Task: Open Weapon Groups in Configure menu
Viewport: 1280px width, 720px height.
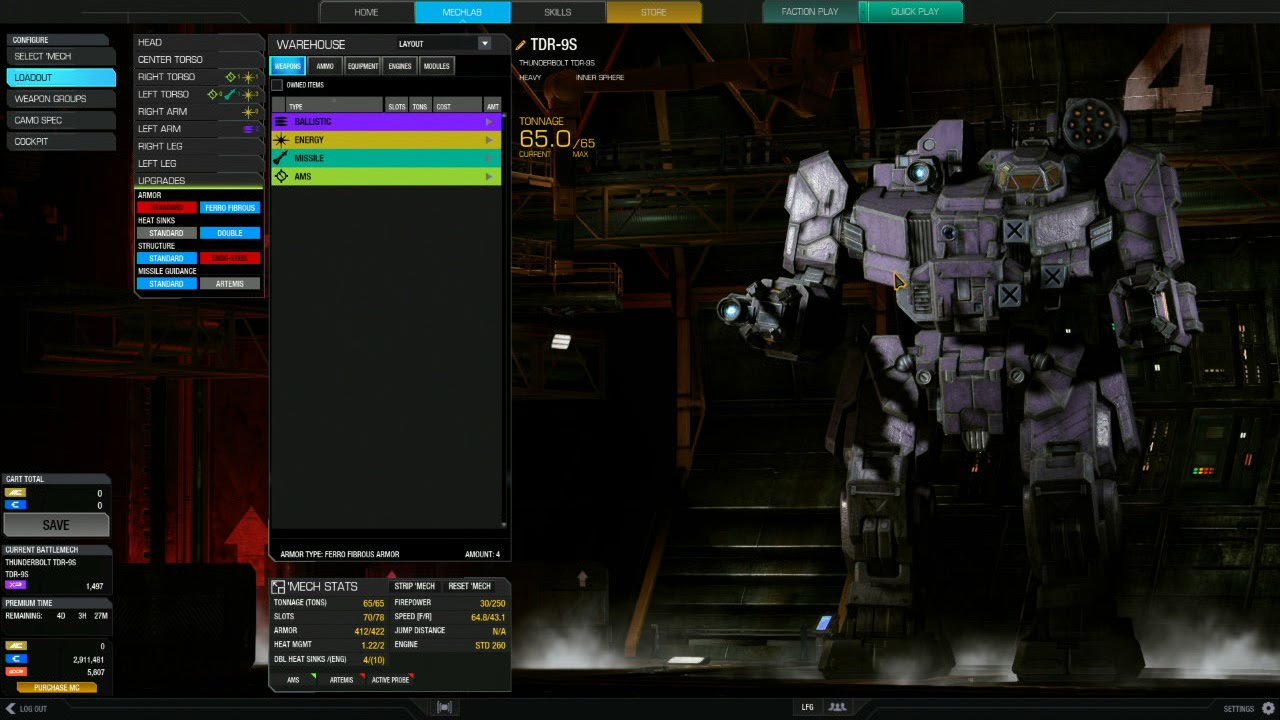Action: click(61, 99)
